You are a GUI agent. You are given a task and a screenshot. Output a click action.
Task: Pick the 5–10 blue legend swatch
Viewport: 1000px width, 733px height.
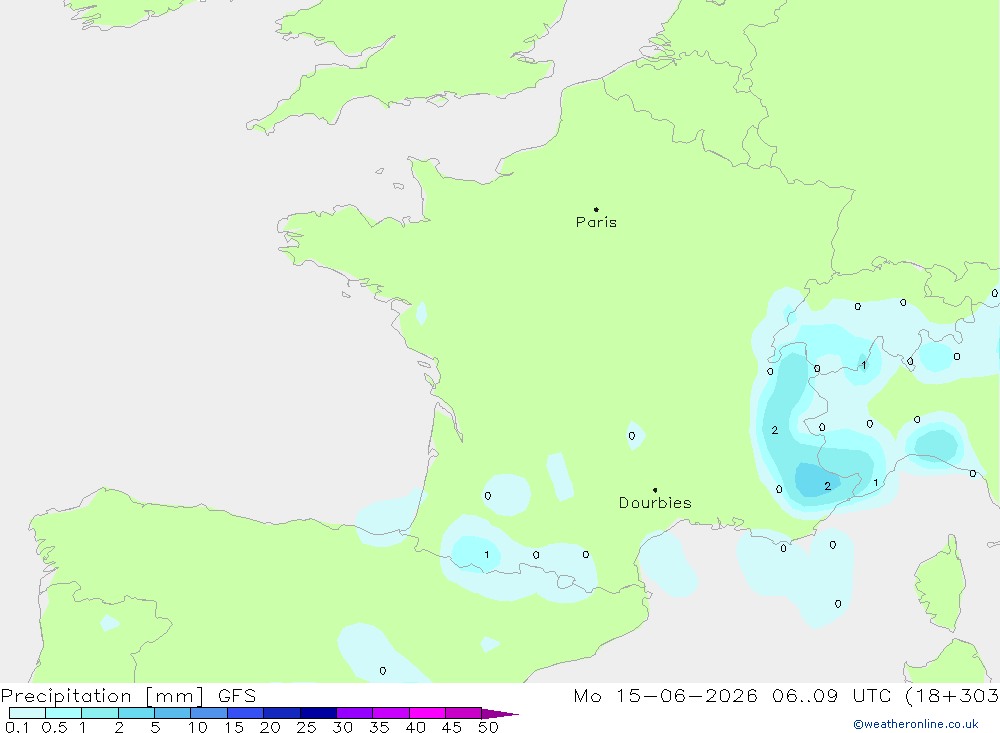tap(173, 713)
